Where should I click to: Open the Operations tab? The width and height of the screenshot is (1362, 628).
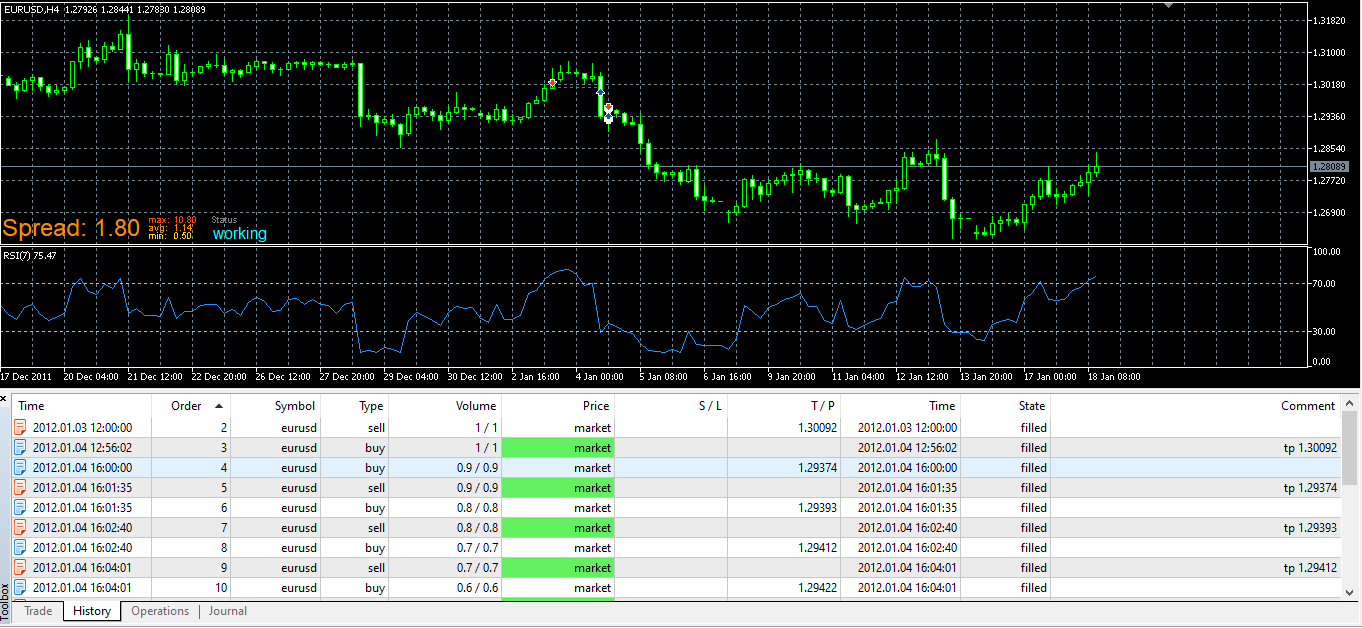click(x=160, y=611)
